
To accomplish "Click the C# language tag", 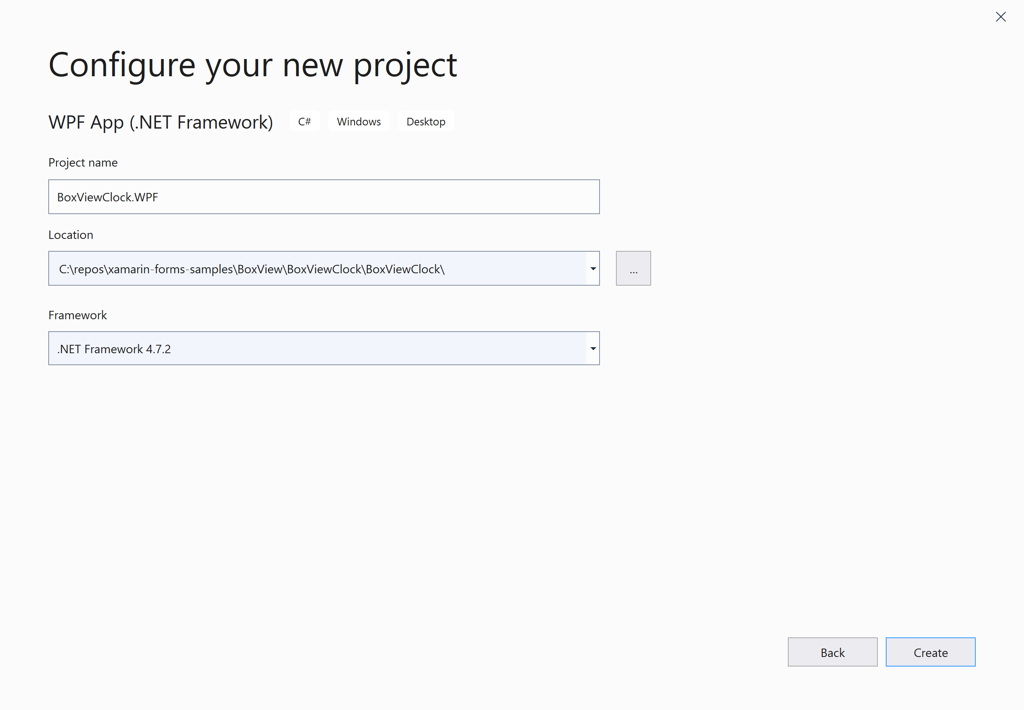I will pyautogui.click(x=304, y=121).
